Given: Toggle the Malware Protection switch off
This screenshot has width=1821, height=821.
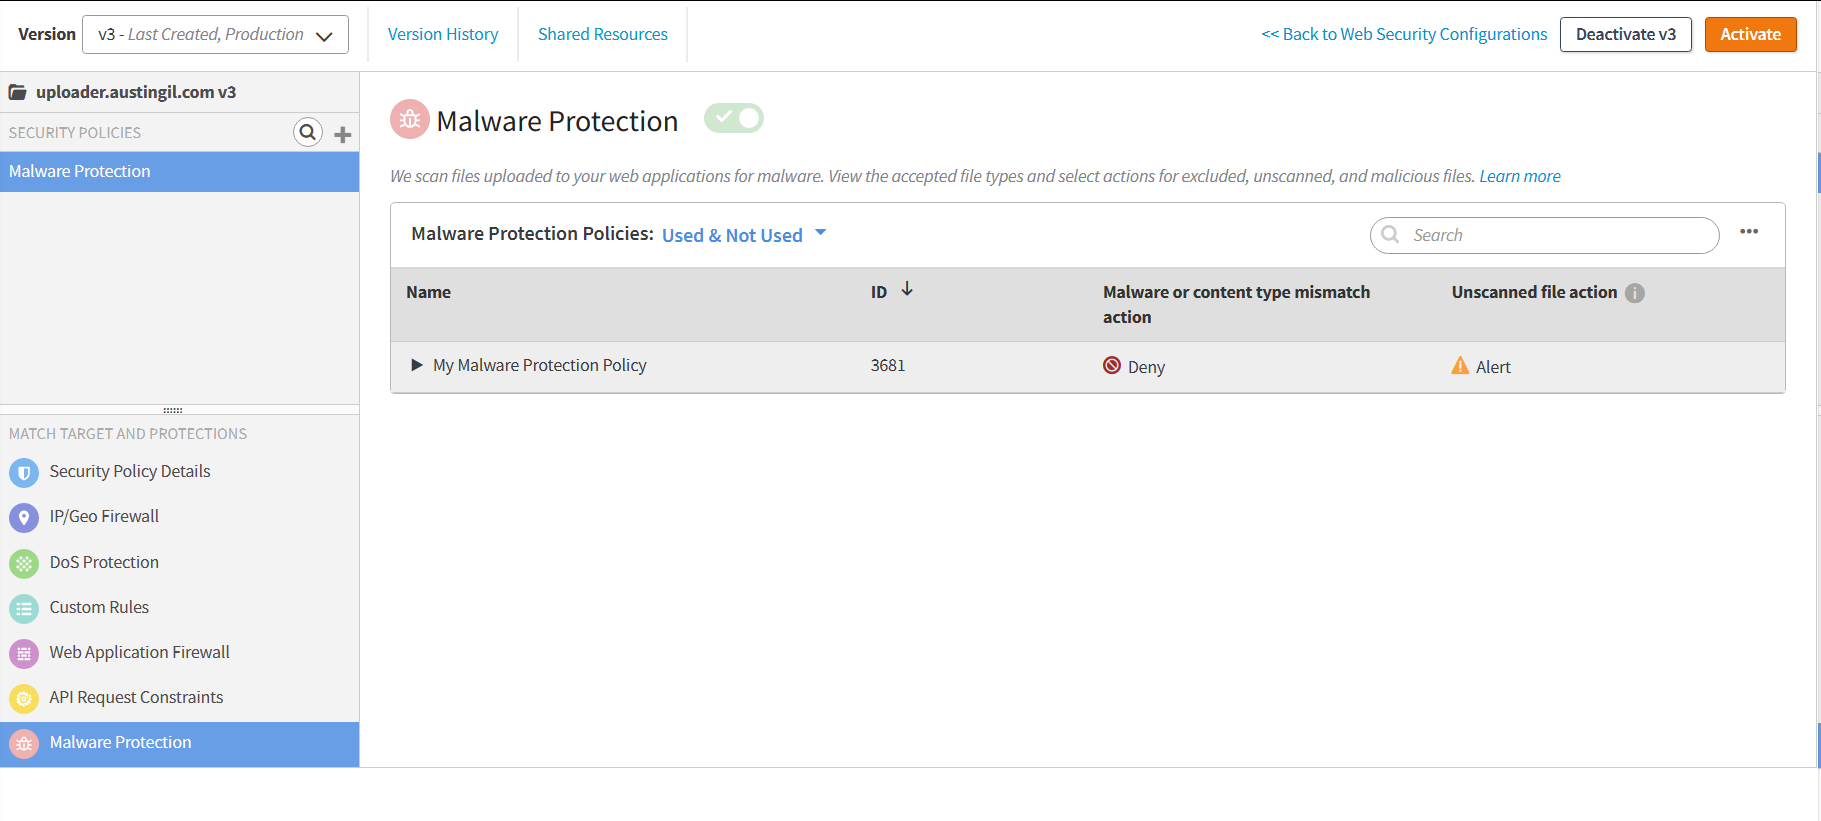Looking at the screenshot, I should [x=734, y=118].
